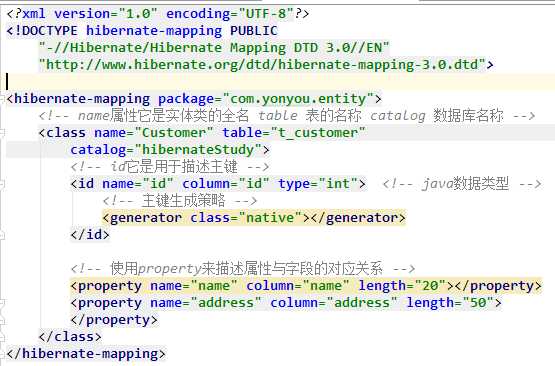Click the </property> tag on its own line

(114, 320)
